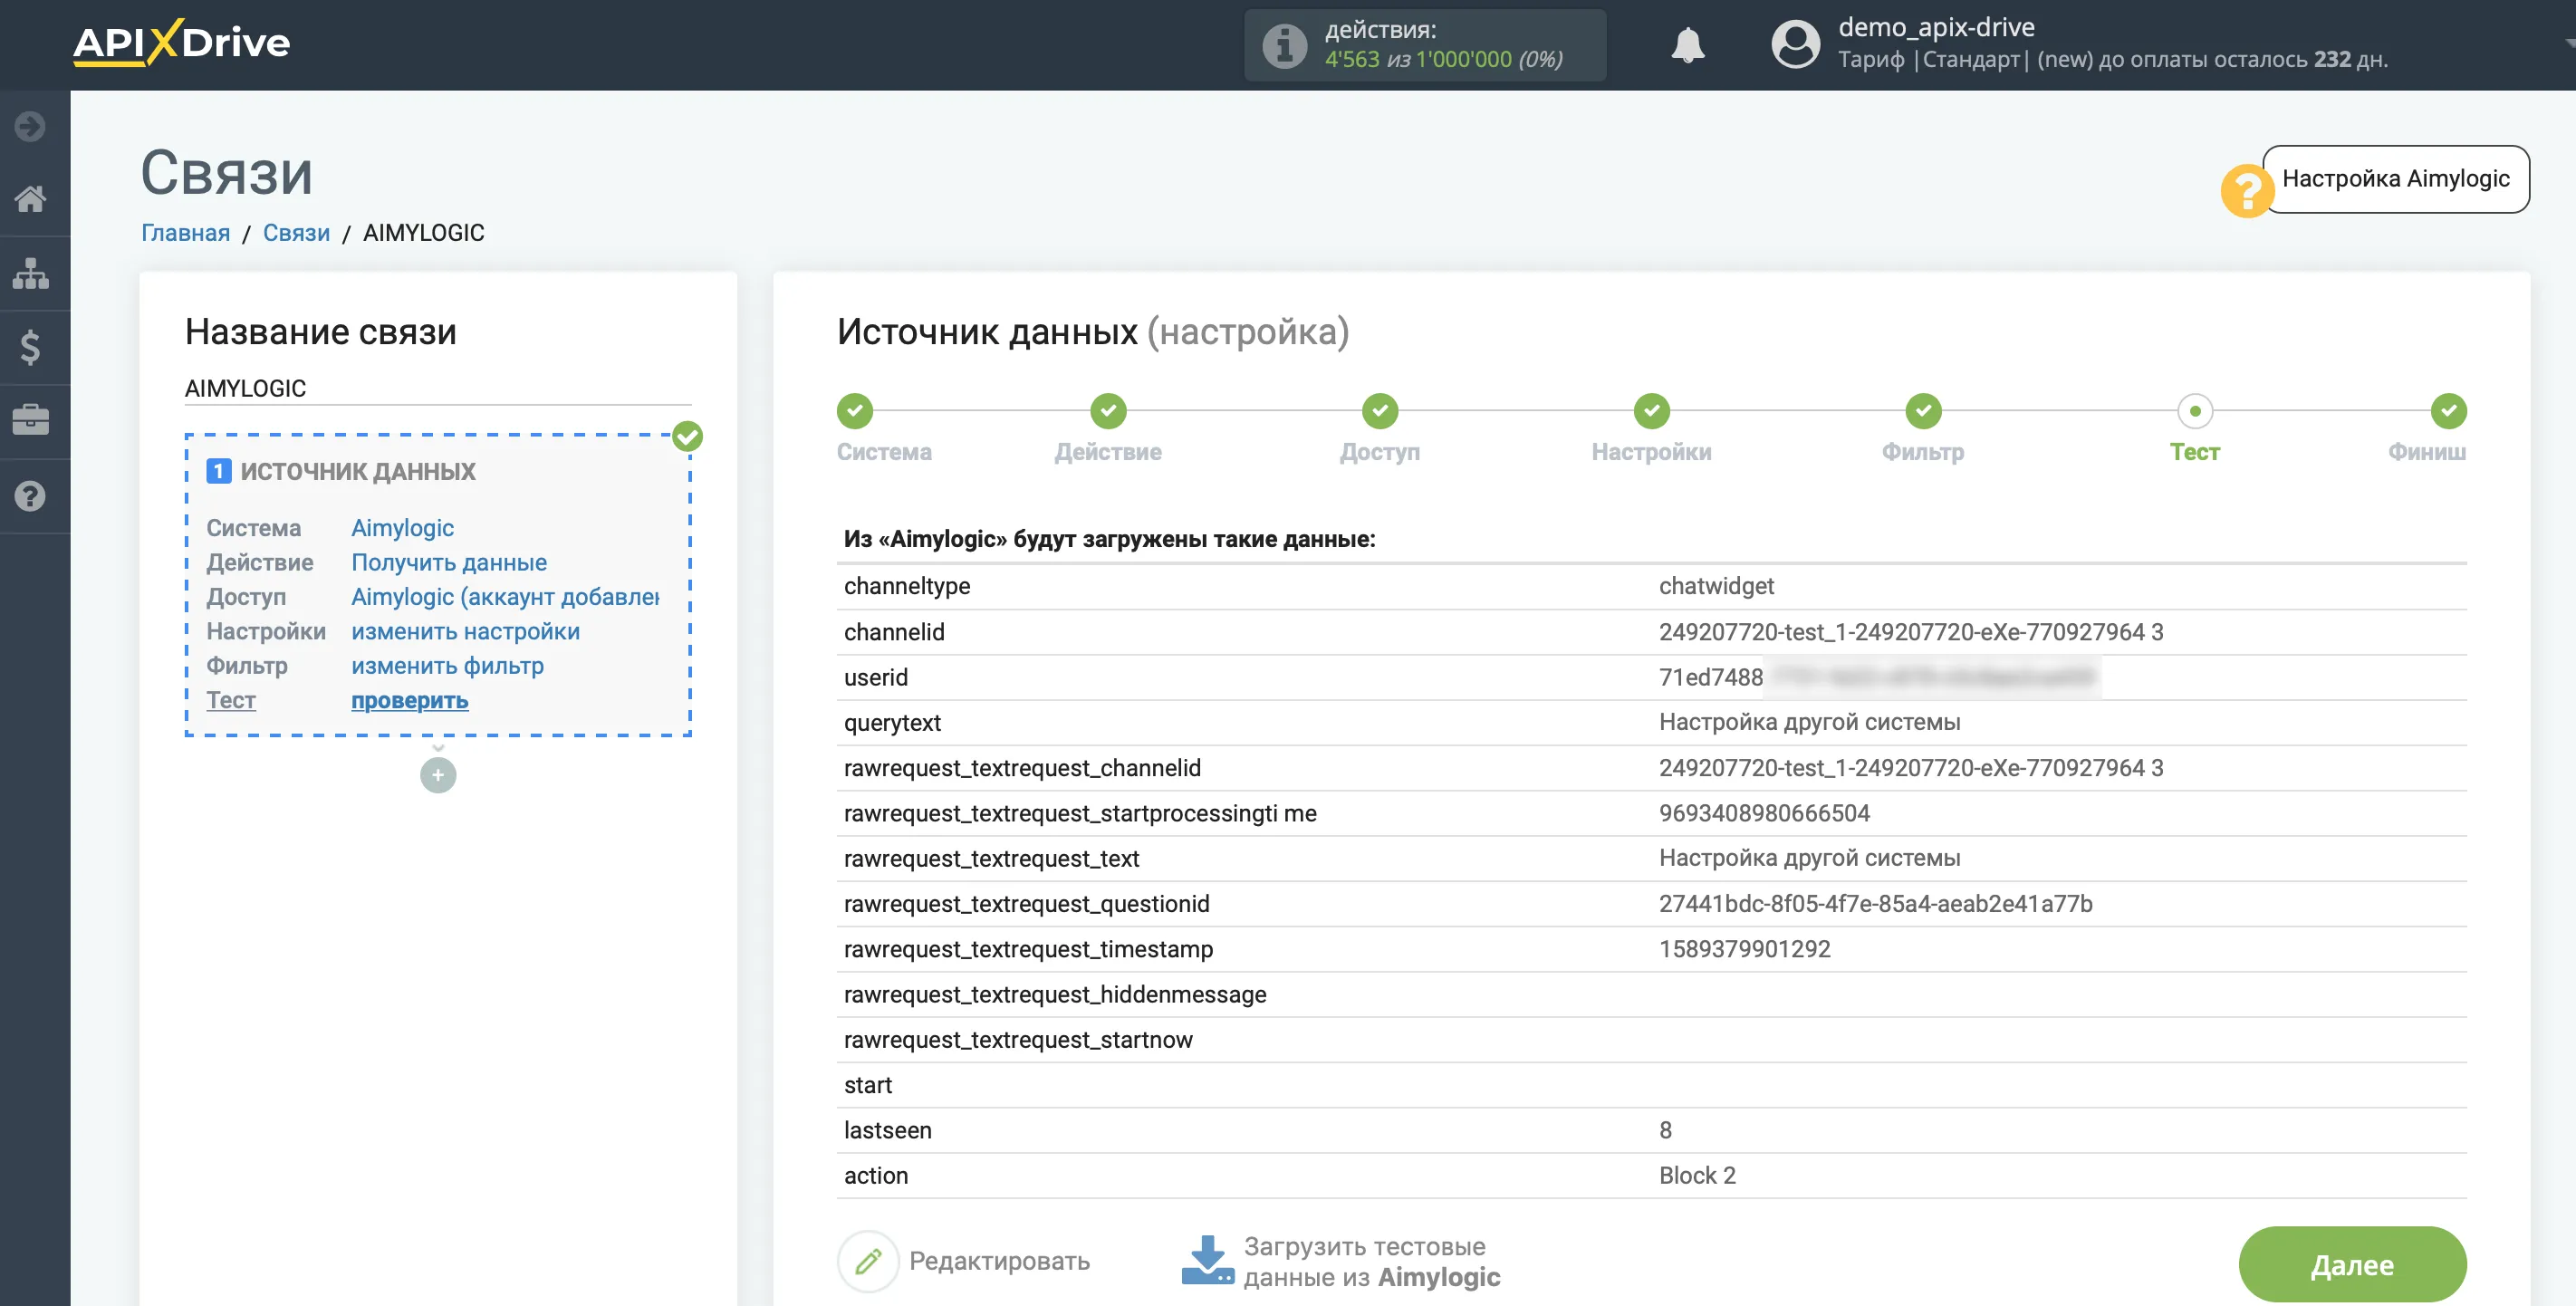Select the lastseen value 8

[1665, 1130]
